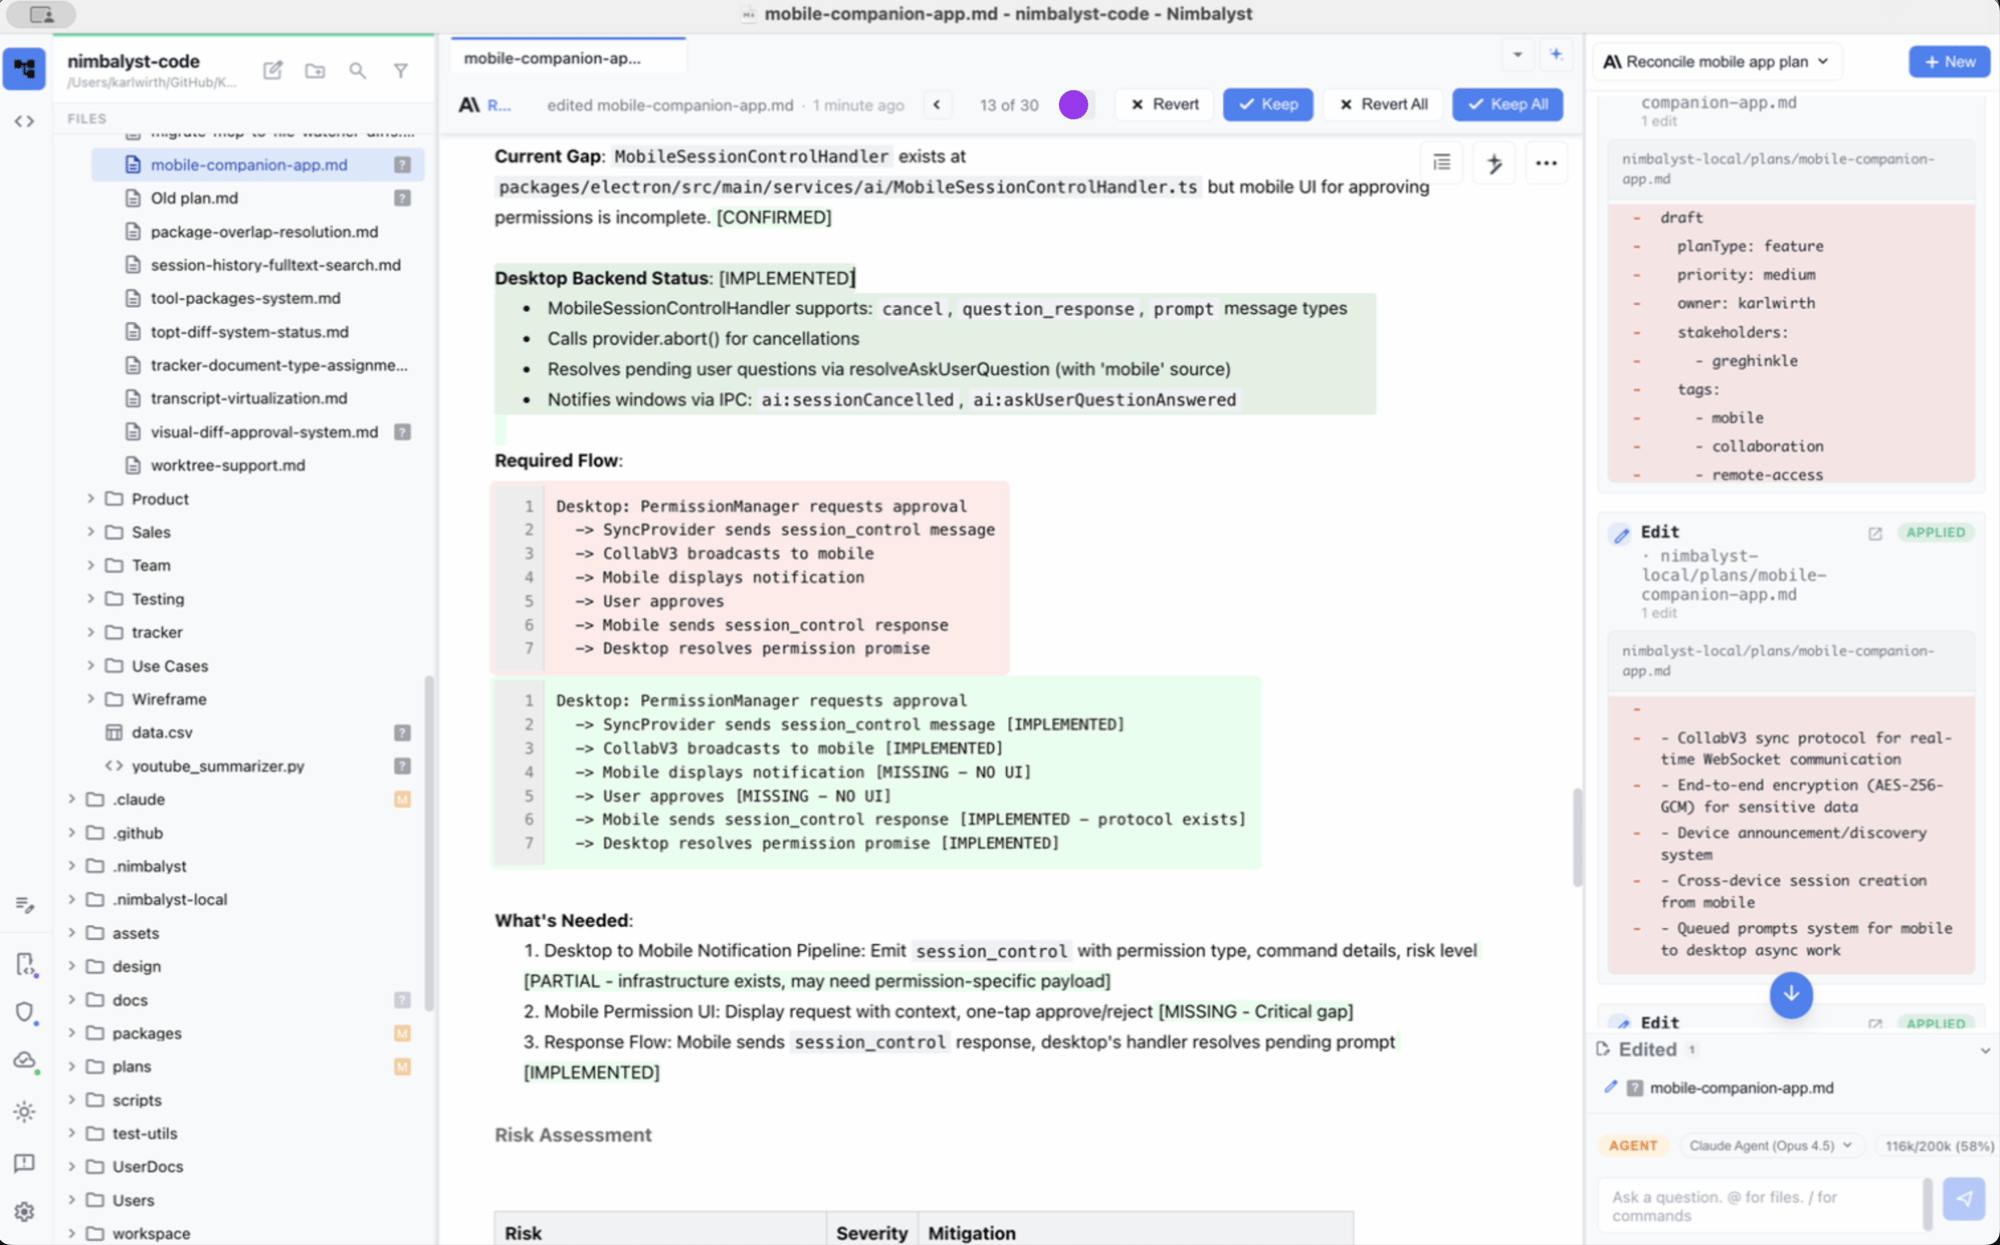Open the Claude Agent model dropdown

(1770, 1145)
